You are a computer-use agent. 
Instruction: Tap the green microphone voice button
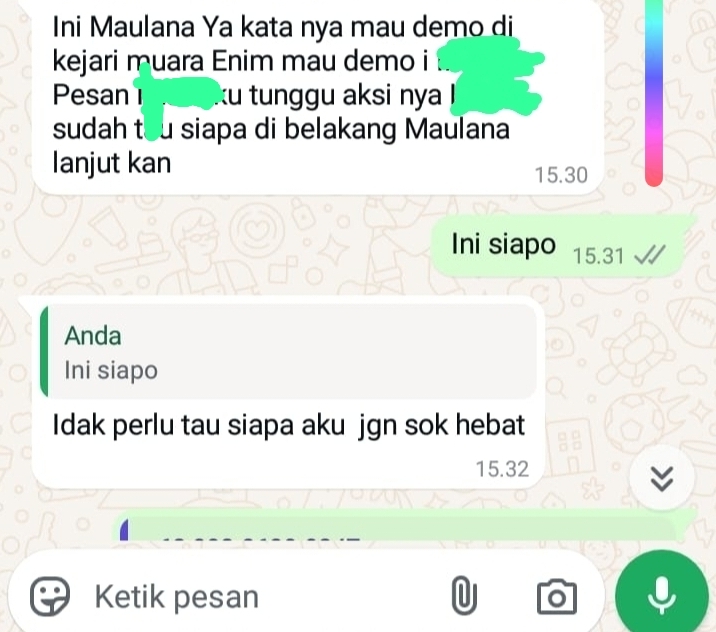pyautogui.click(x=662, y=595)
